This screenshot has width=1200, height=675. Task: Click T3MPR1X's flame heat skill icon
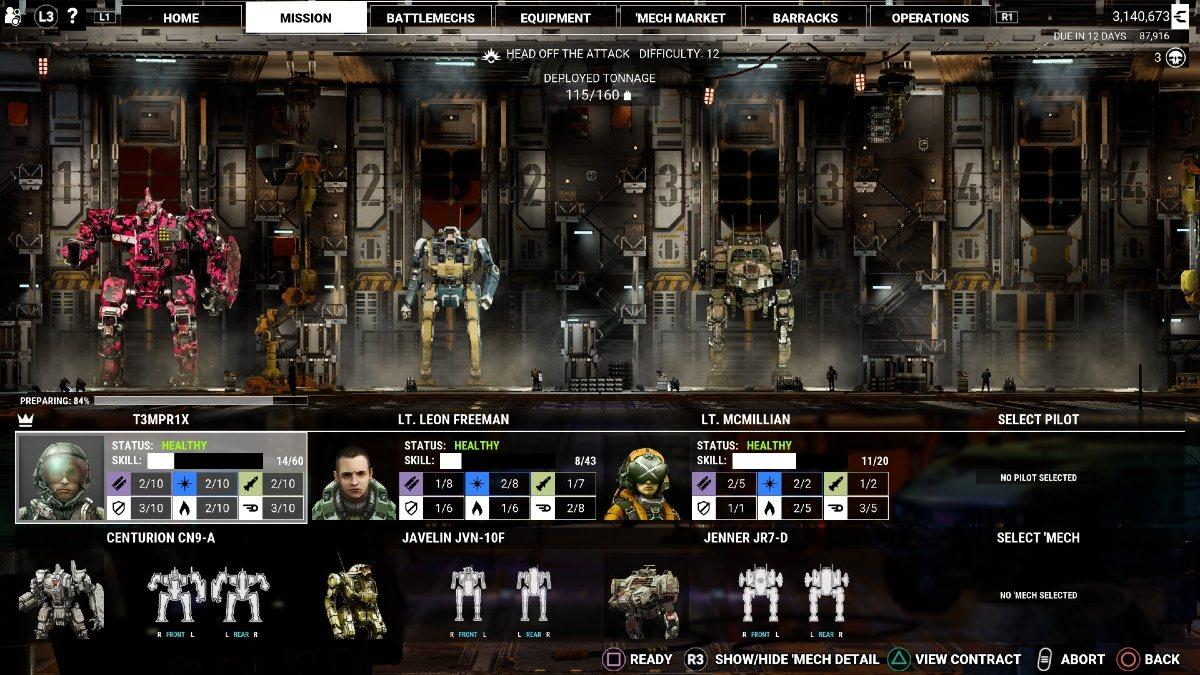tap(187, 509)
